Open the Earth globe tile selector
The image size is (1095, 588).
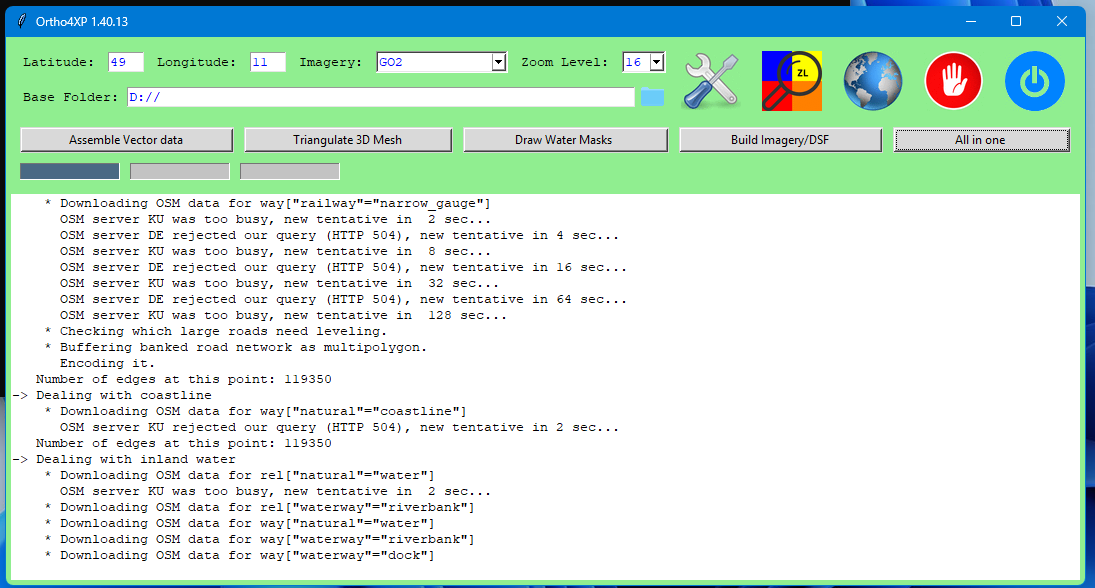(873, 81)
